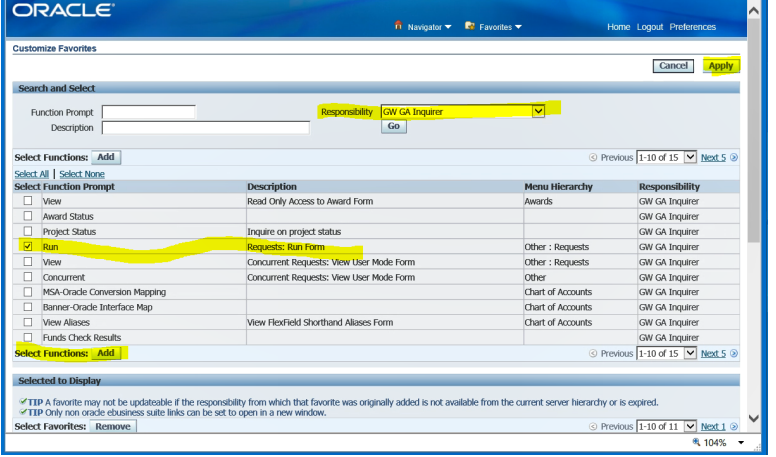Click the Next 1 link
776x457 pixels.
(x=713, y=426)
